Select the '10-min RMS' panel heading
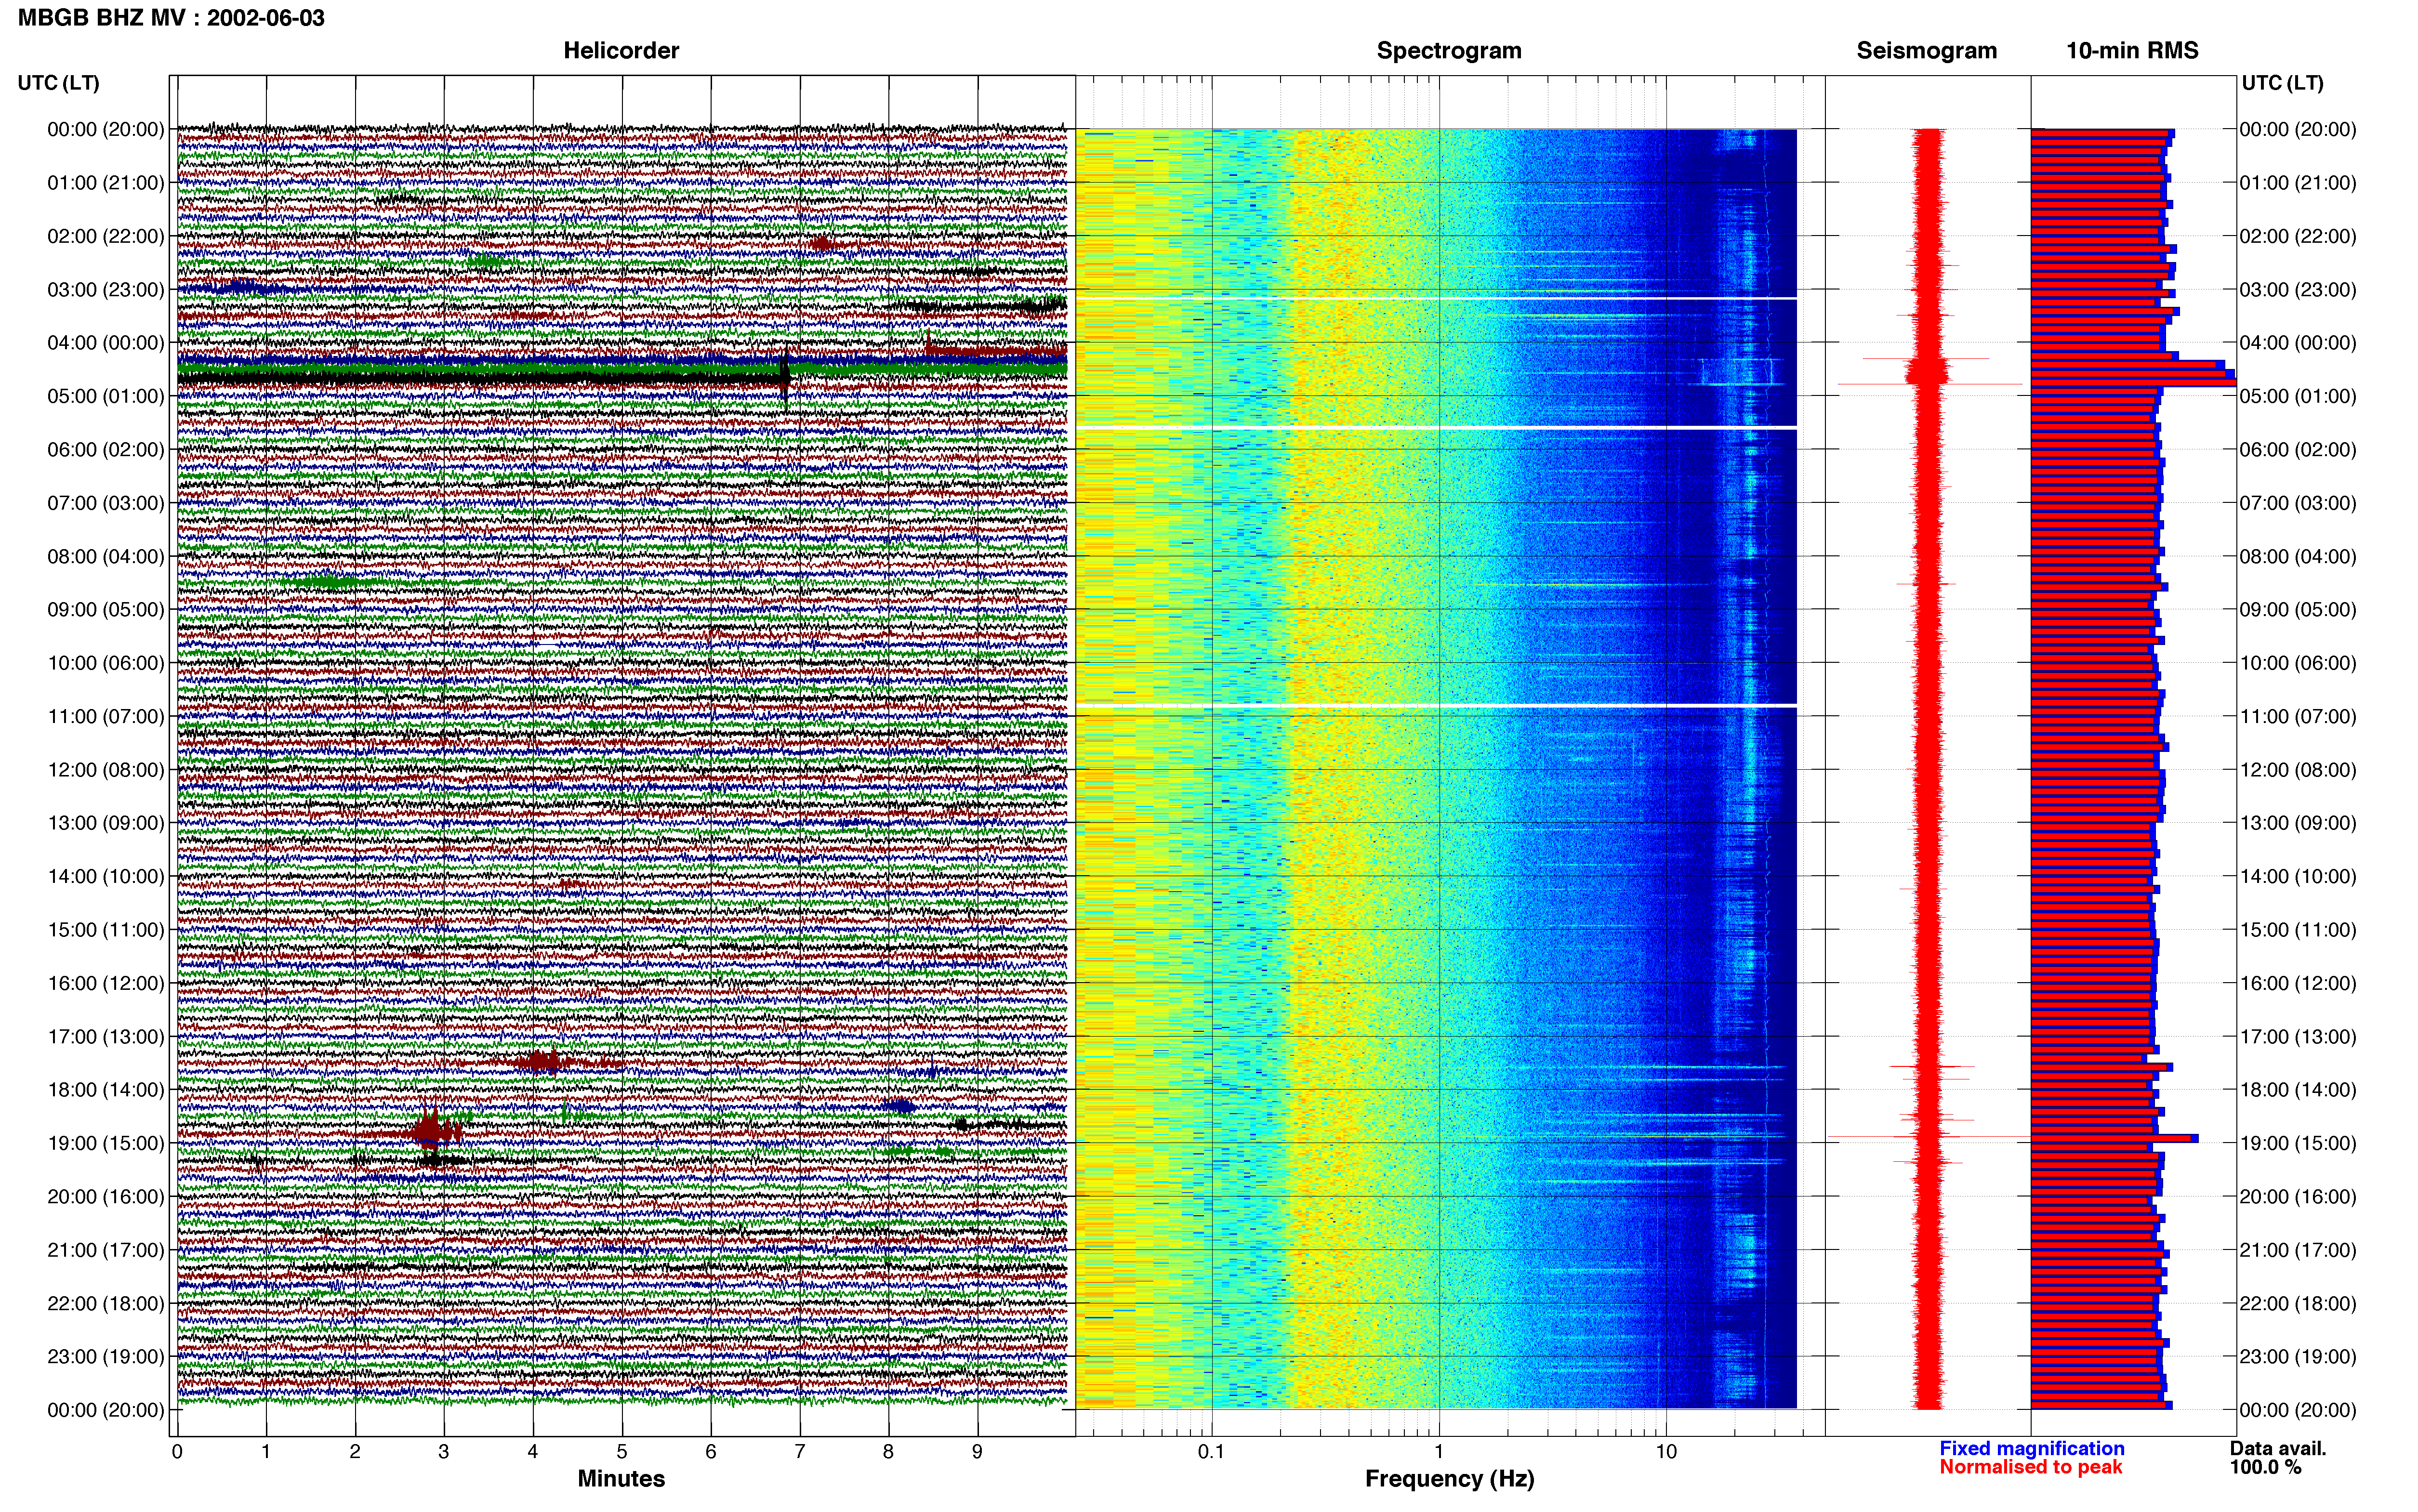This screenshot has height=1512, width=2418. [2132, 51]
